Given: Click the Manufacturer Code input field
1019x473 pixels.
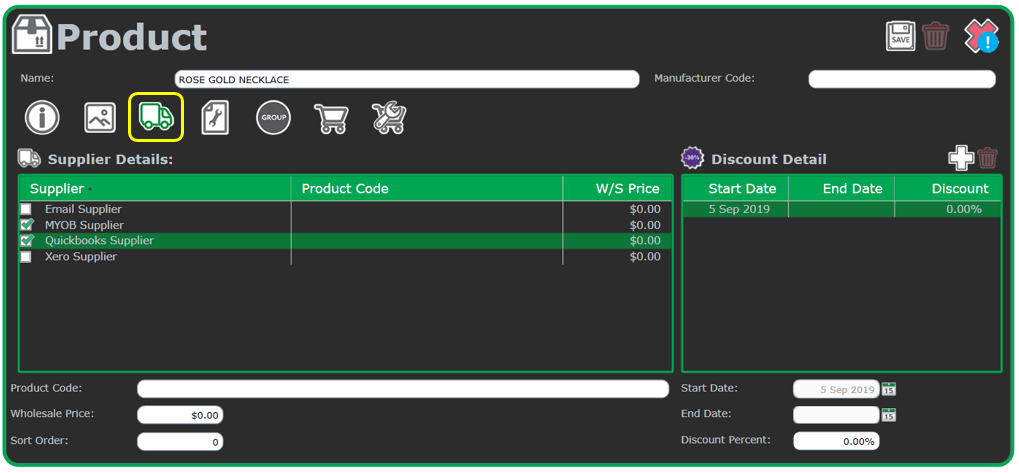Looking at the screenshot, I should click(902, 79).
